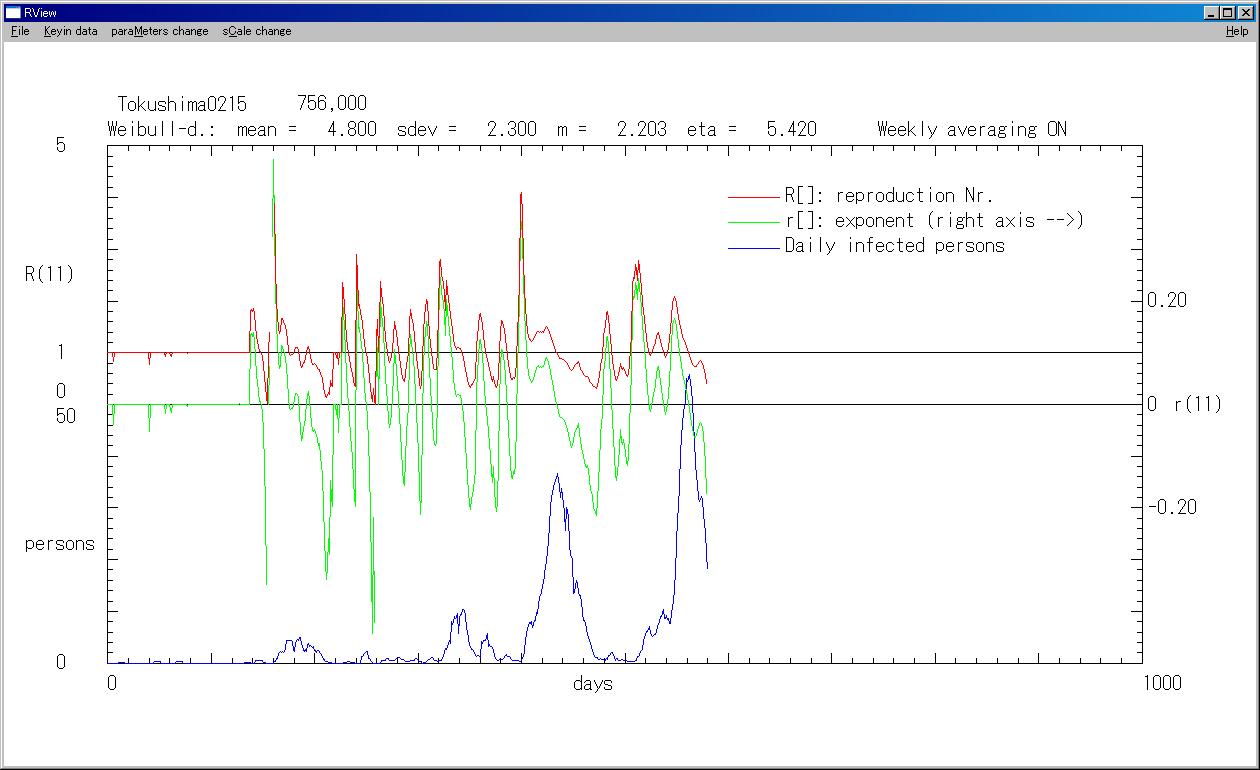1260x770 pixels.
Task: Click the 'r(11)' right axis label
Action: click(x=1197, y=405)
